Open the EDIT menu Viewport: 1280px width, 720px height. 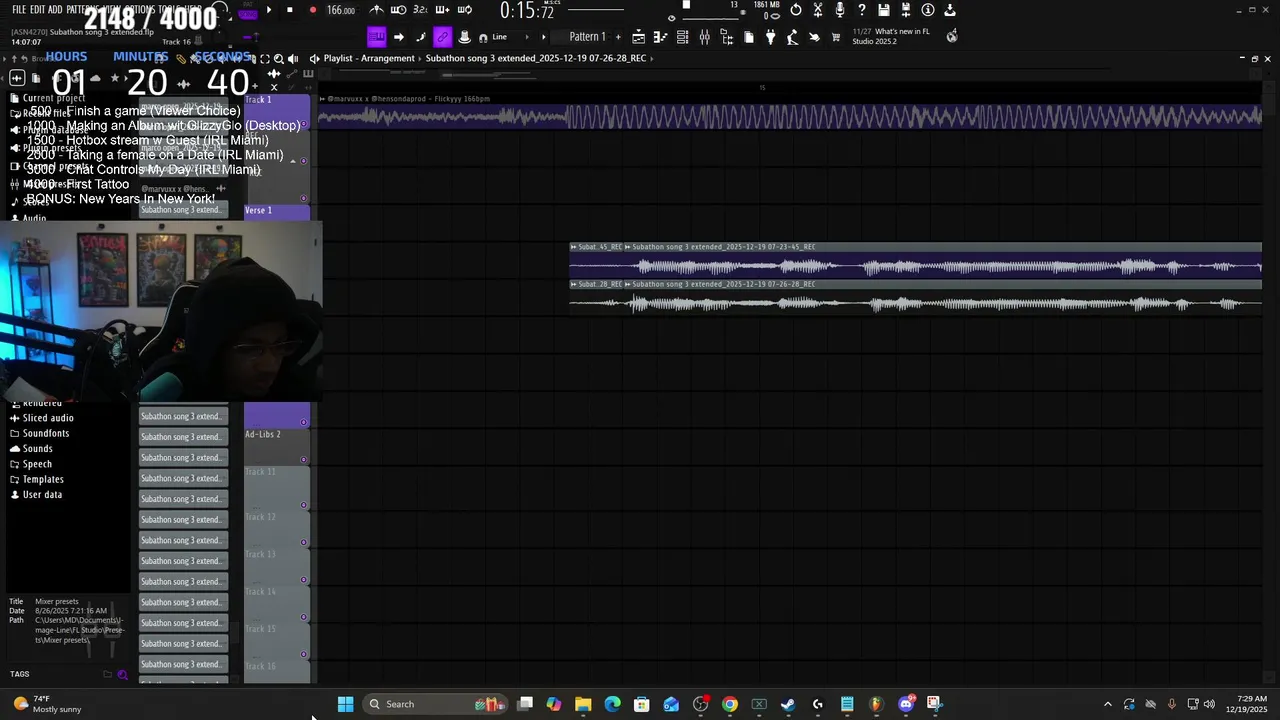[x=38, y=9]
